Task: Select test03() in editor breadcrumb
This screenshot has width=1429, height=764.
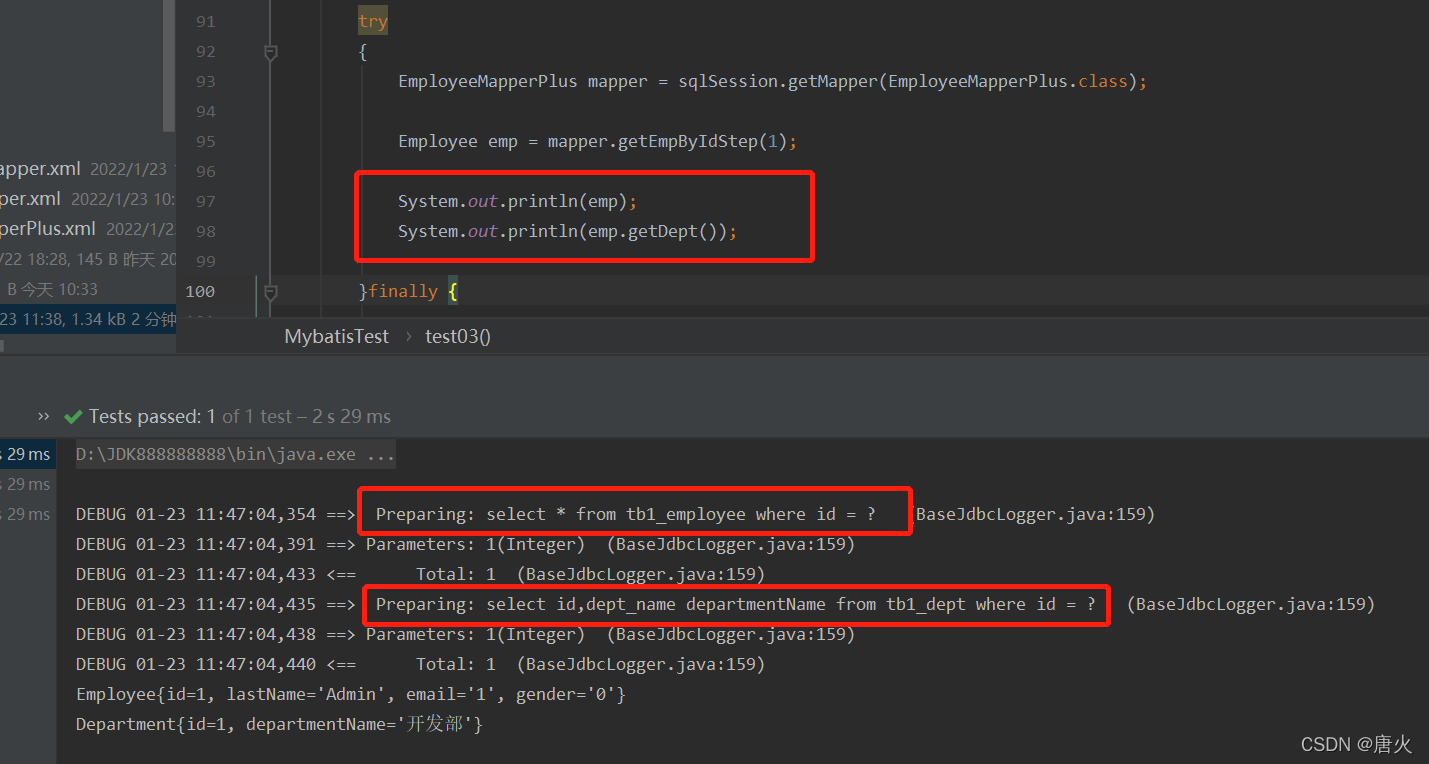Action: [x=458, y=336]
